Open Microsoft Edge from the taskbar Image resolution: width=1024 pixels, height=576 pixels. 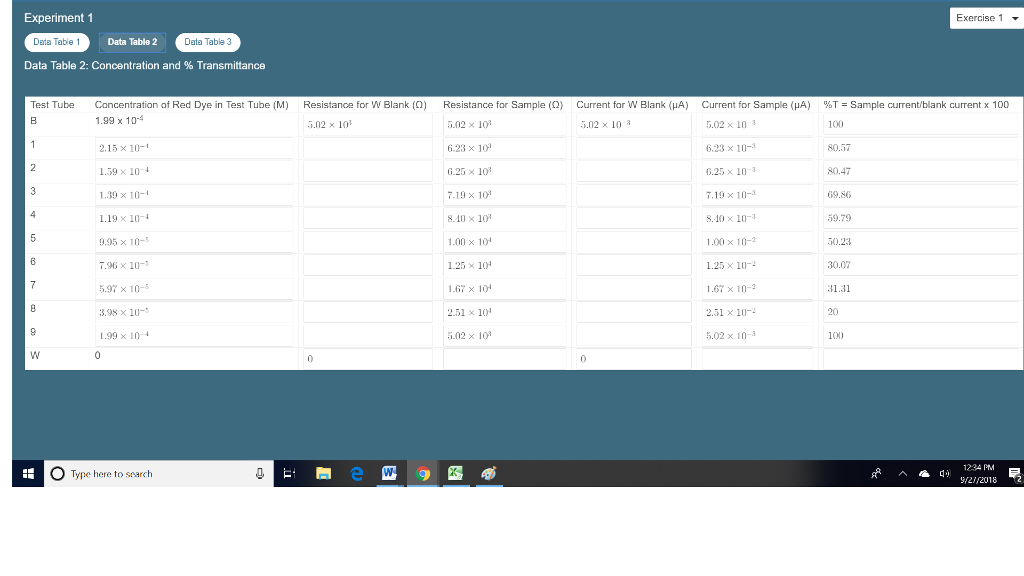tap(355, 474)
